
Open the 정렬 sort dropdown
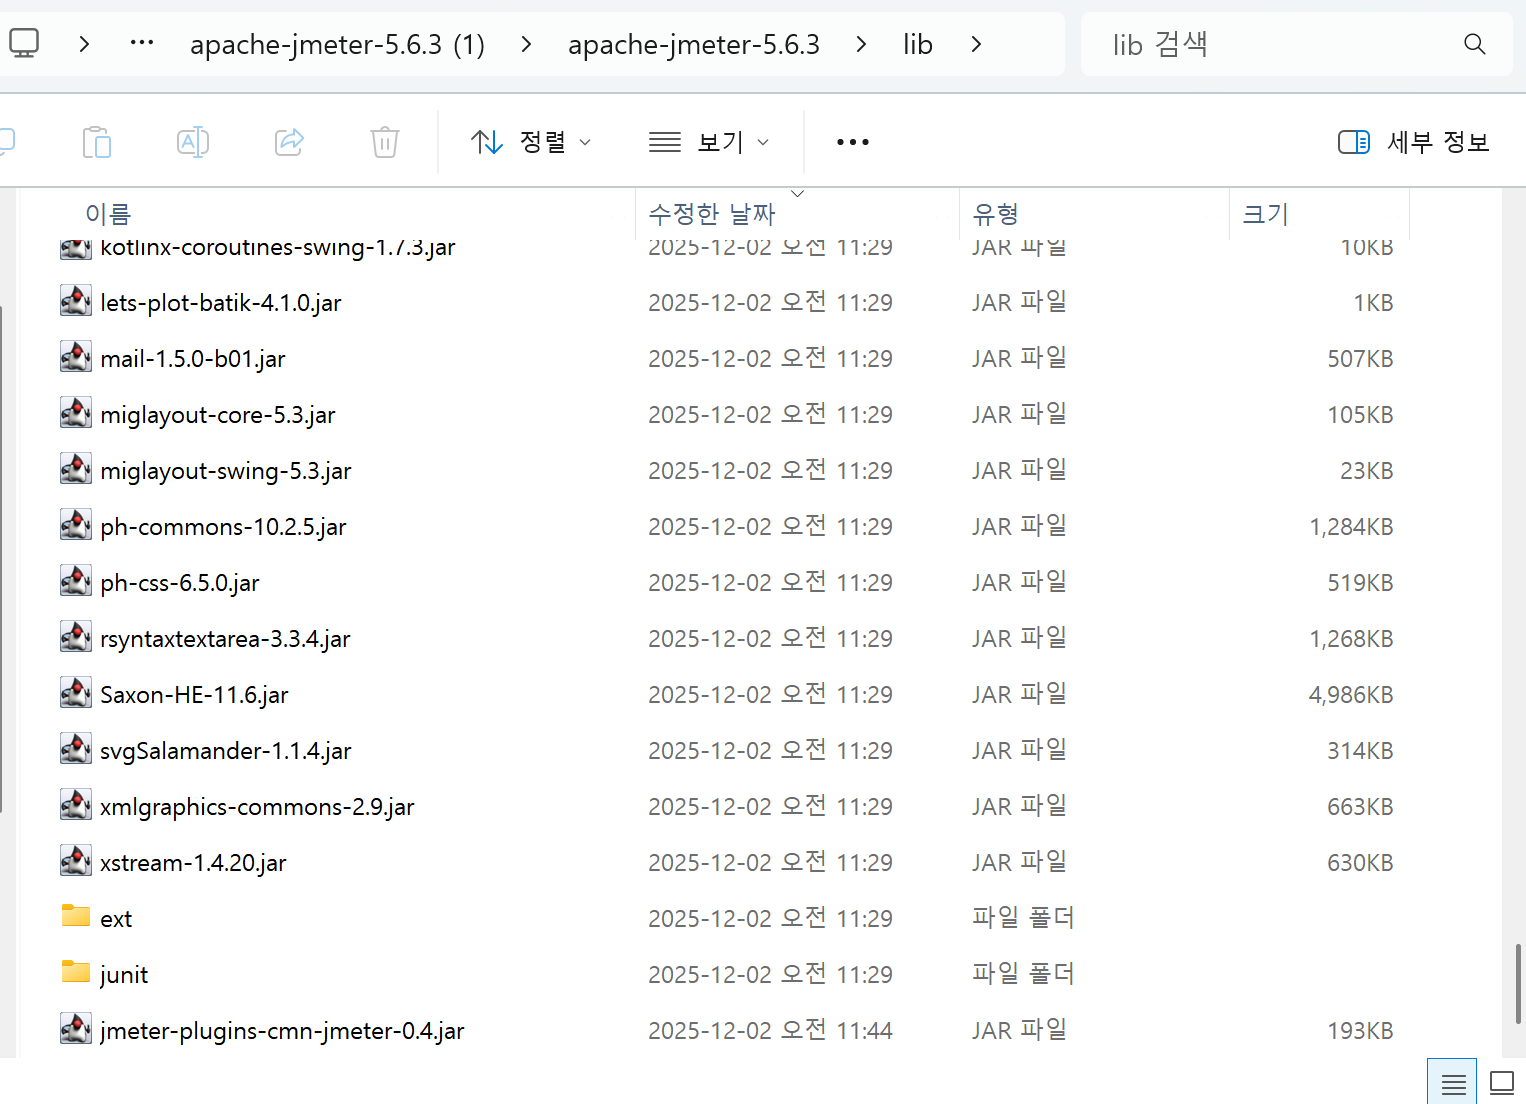[531, 142]
